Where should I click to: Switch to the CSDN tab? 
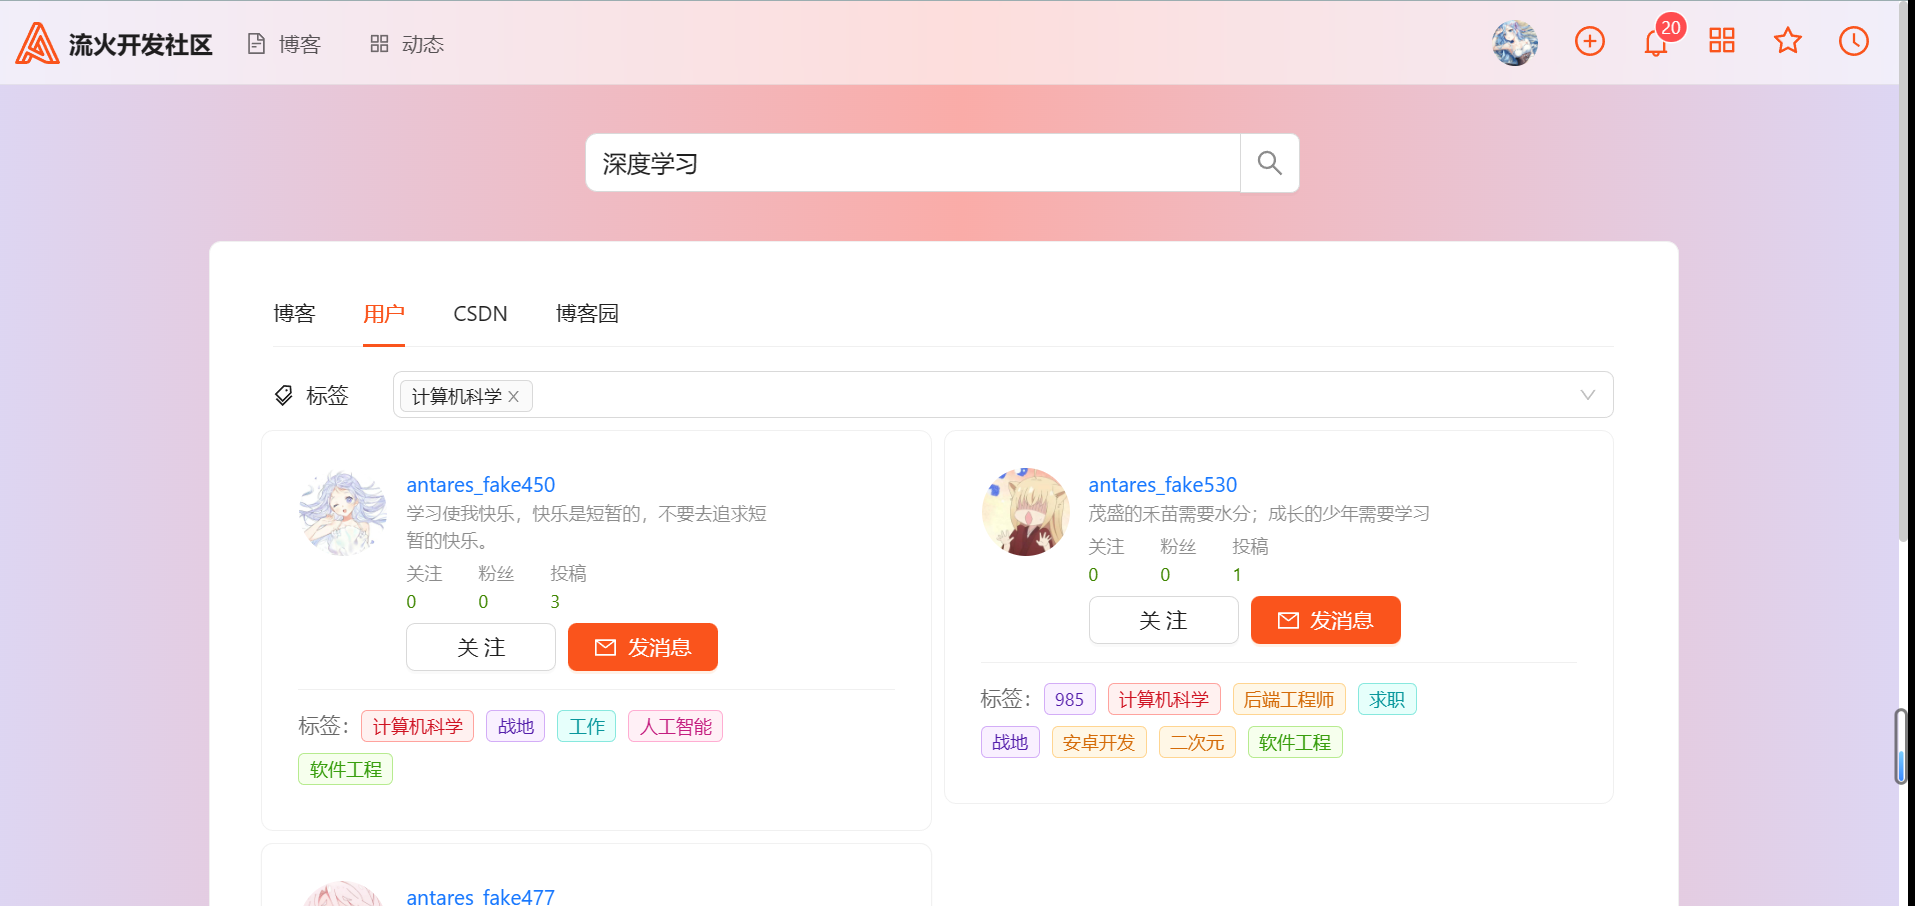(480, 314)
